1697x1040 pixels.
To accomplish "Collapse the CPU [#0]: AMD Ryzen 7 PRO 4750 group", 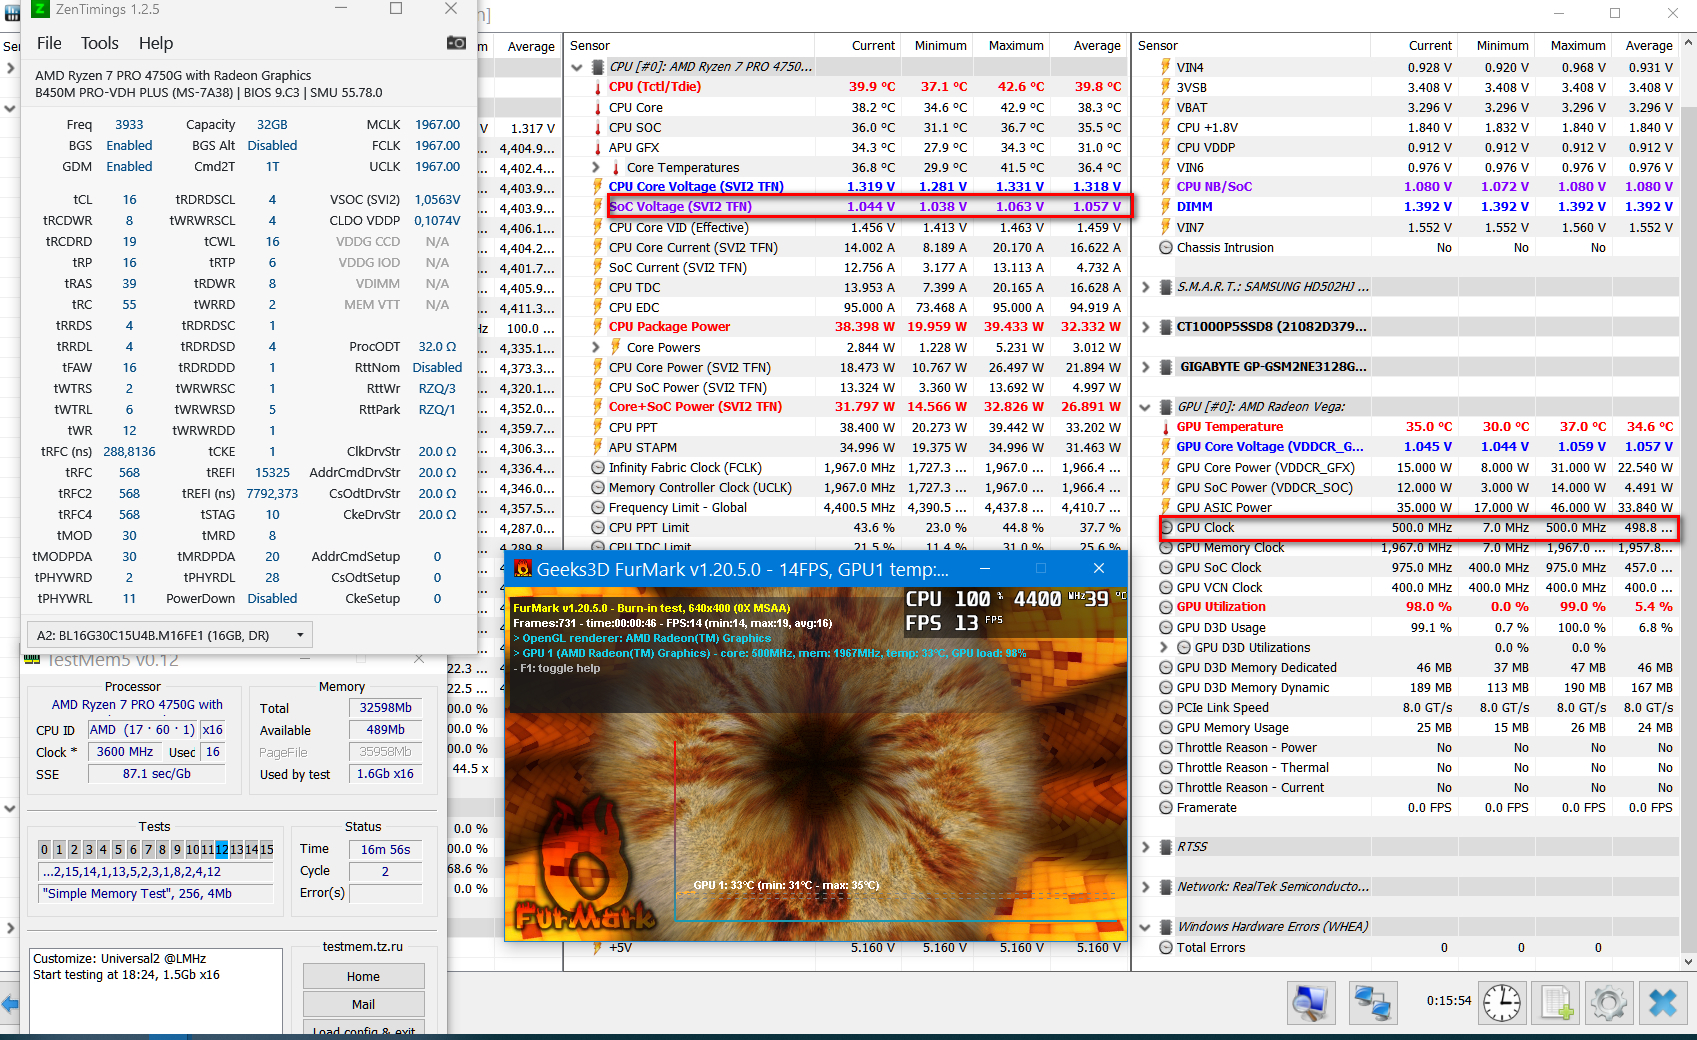I will 577,67.
